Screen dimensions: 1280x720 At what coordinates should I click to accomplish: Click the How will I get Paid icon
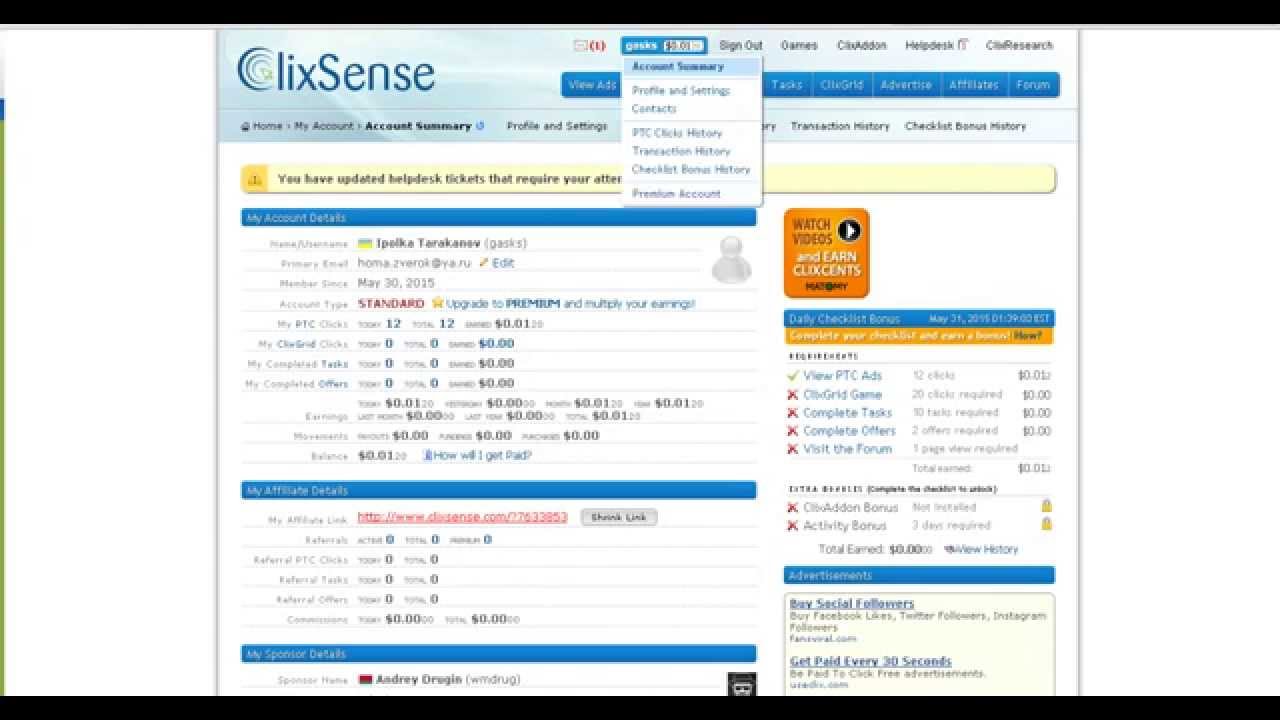(427, 455)
